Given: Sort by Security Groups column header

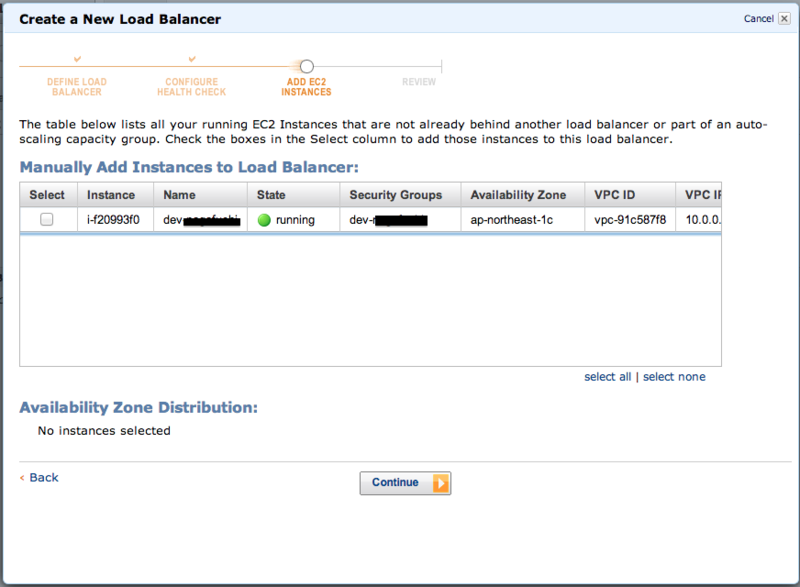Looking at the screenshot, I should [x=401, y=195].
